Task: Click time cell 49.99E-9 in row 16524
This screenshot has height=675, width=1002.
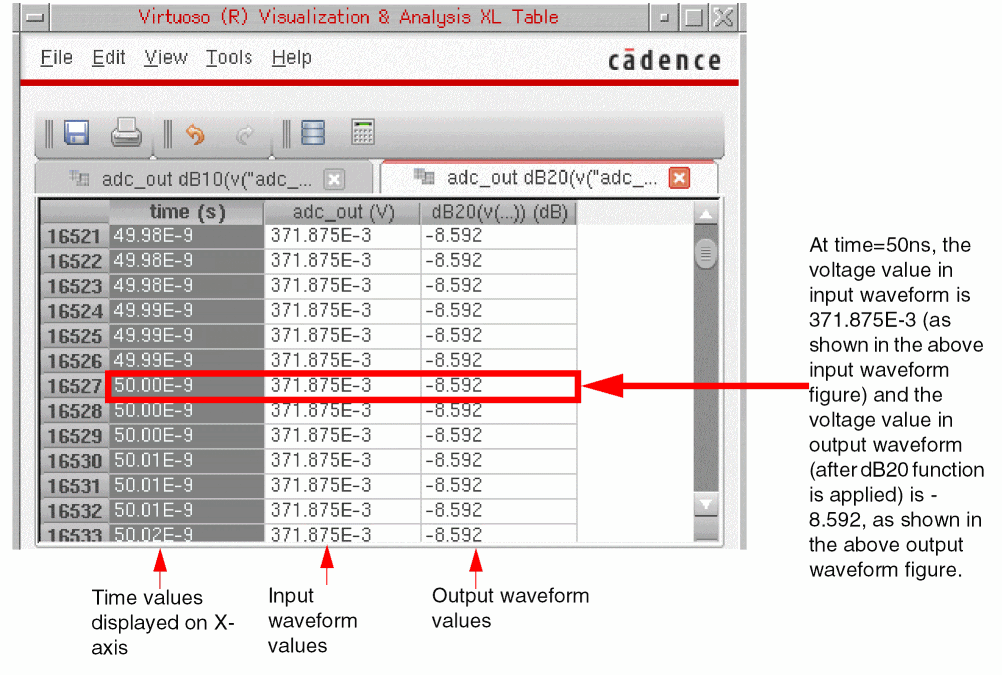Action: pos(187,311)
